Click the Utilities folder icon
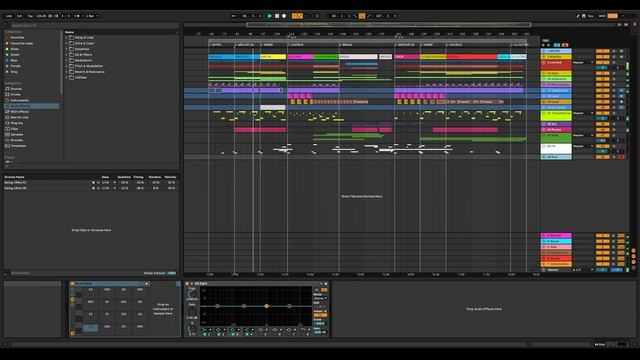The height and width of the screenshot is (360, 640). tap(71, 77)
